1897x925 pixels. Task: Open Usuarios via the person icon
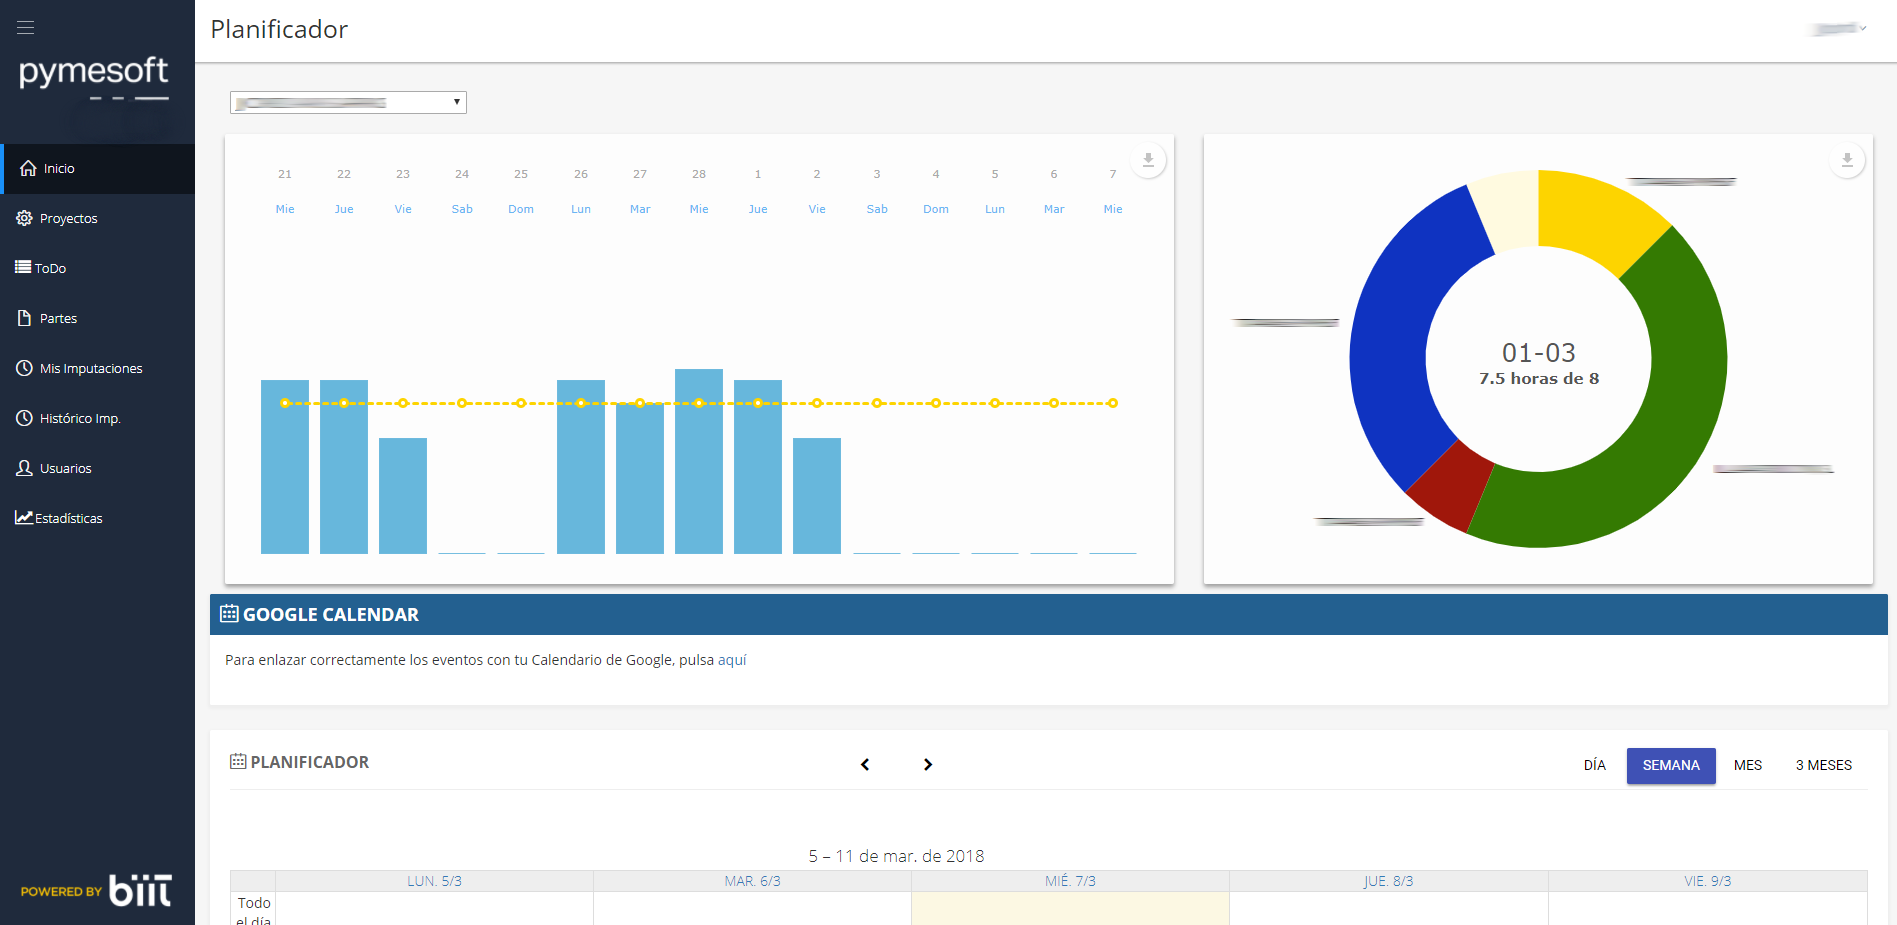tap(24, 468)
